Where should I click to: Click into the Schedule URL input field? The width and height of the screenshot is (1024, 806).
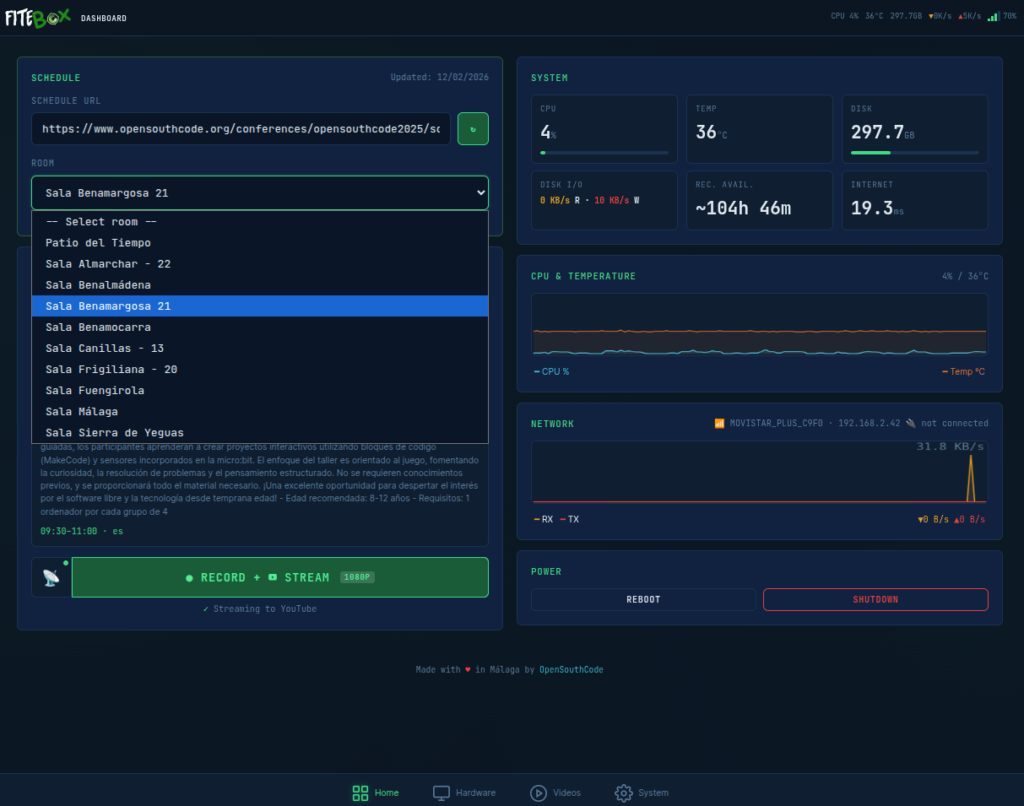point(240,129)
